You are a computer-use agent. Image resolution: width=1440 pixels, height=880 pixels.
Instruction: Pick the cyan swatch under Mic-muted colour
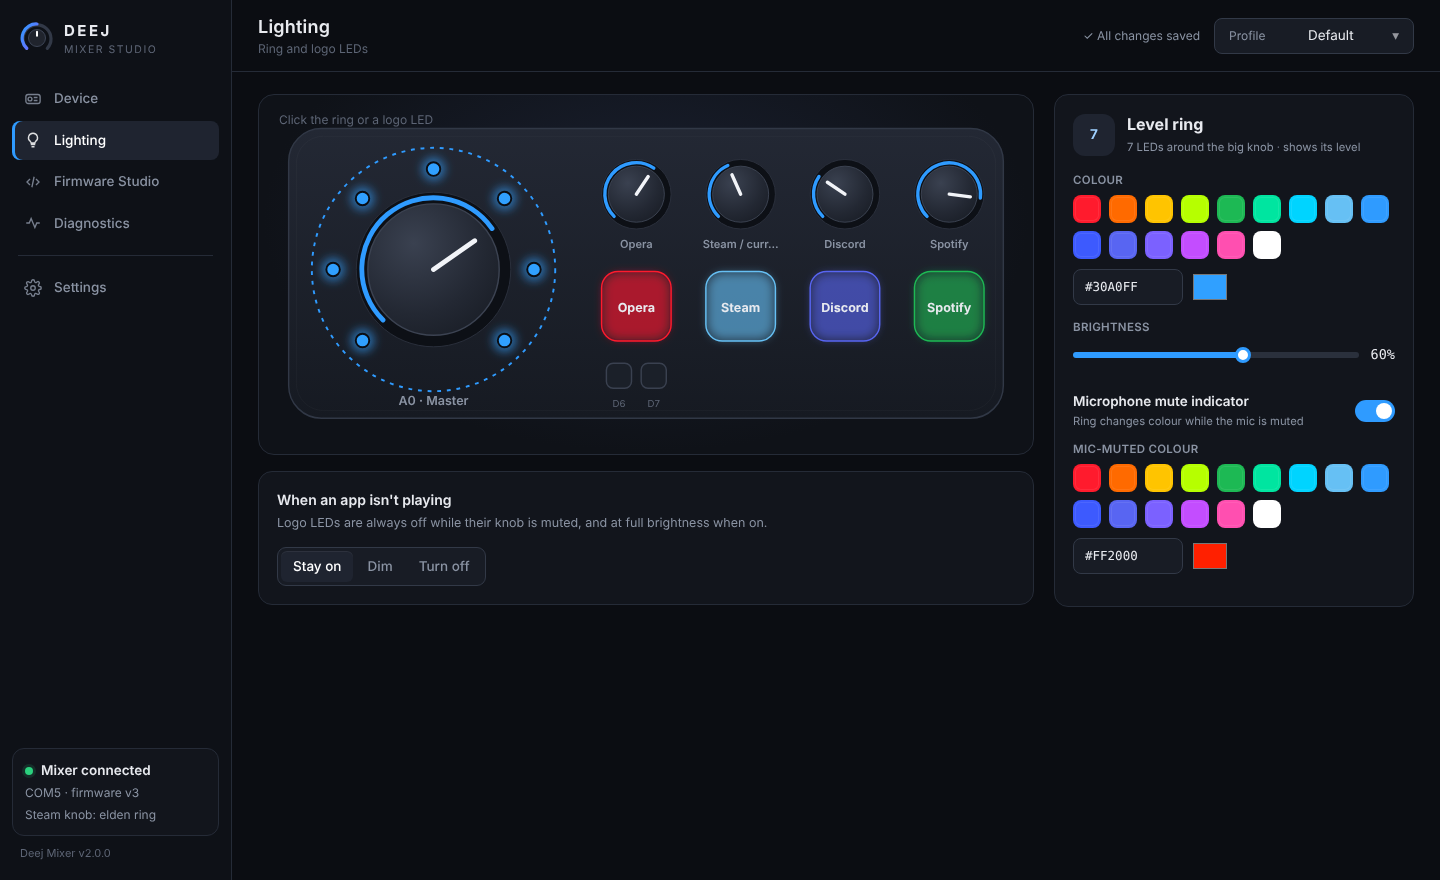tap(1303, 478)
